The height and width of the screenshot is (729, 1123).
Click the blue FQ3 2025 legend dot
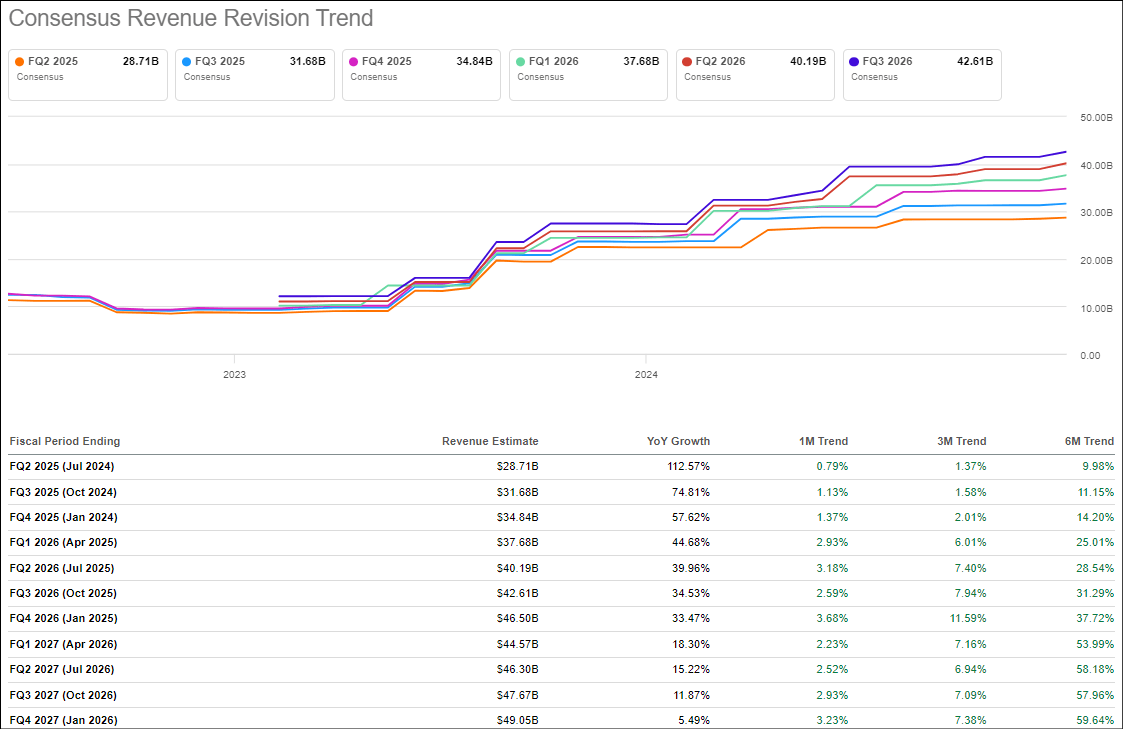[187, 61]
